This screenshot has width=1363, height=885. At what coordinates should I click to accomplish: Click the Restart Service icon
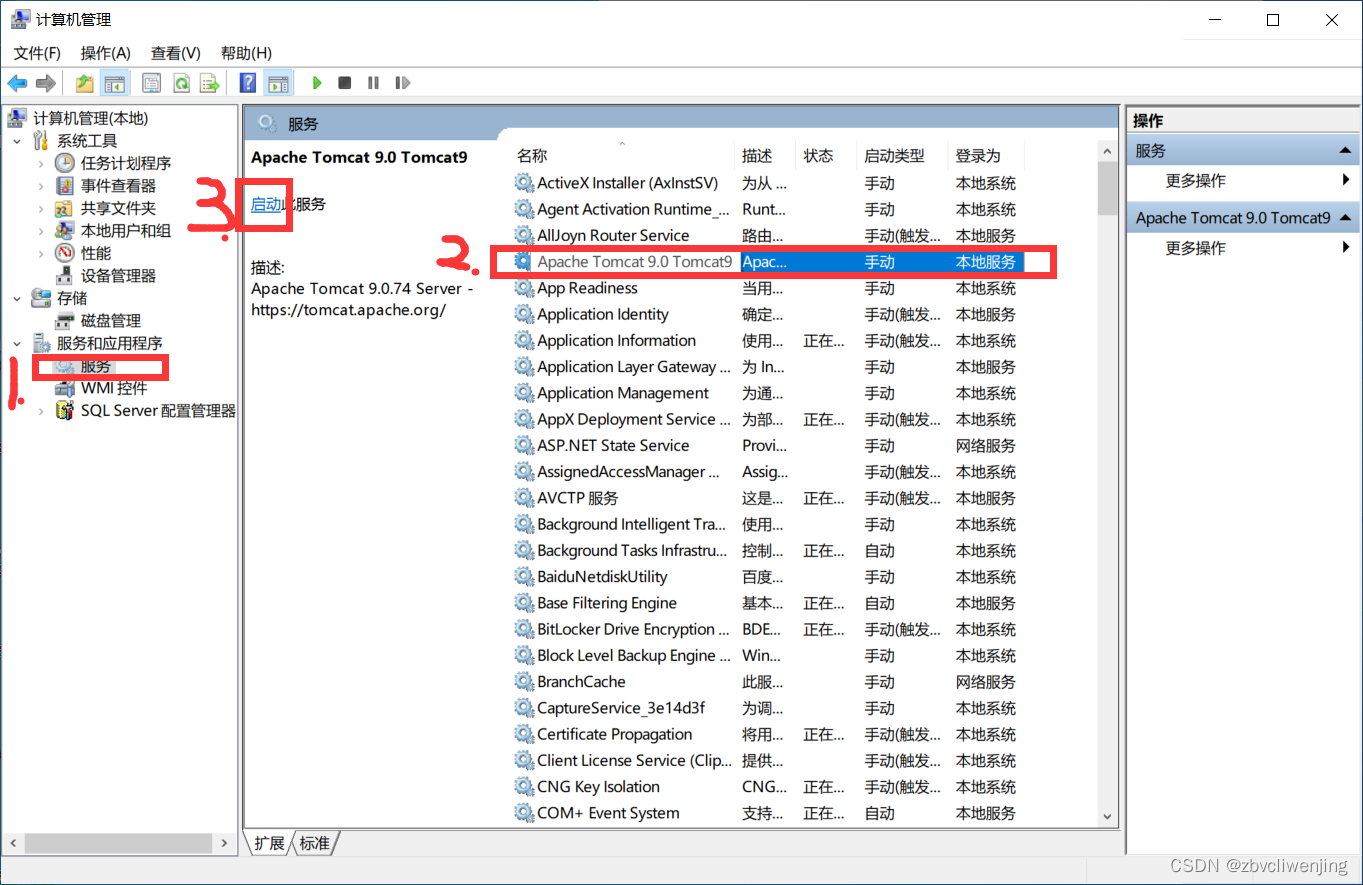click(402, 83)
